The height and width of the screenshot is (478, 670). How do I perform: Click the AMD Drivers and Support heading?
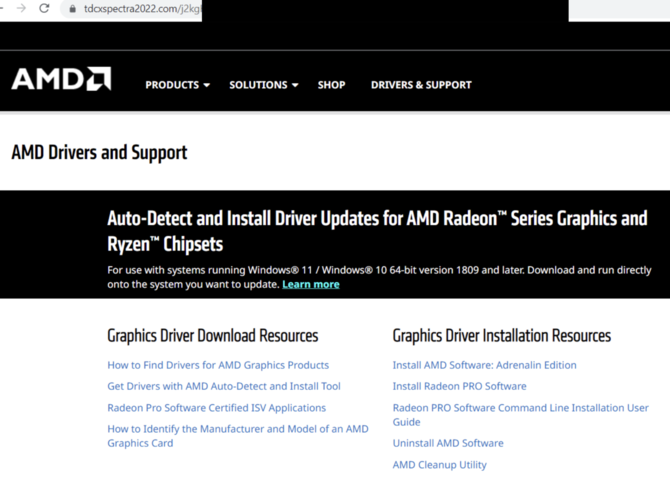[x=99, y=153]
